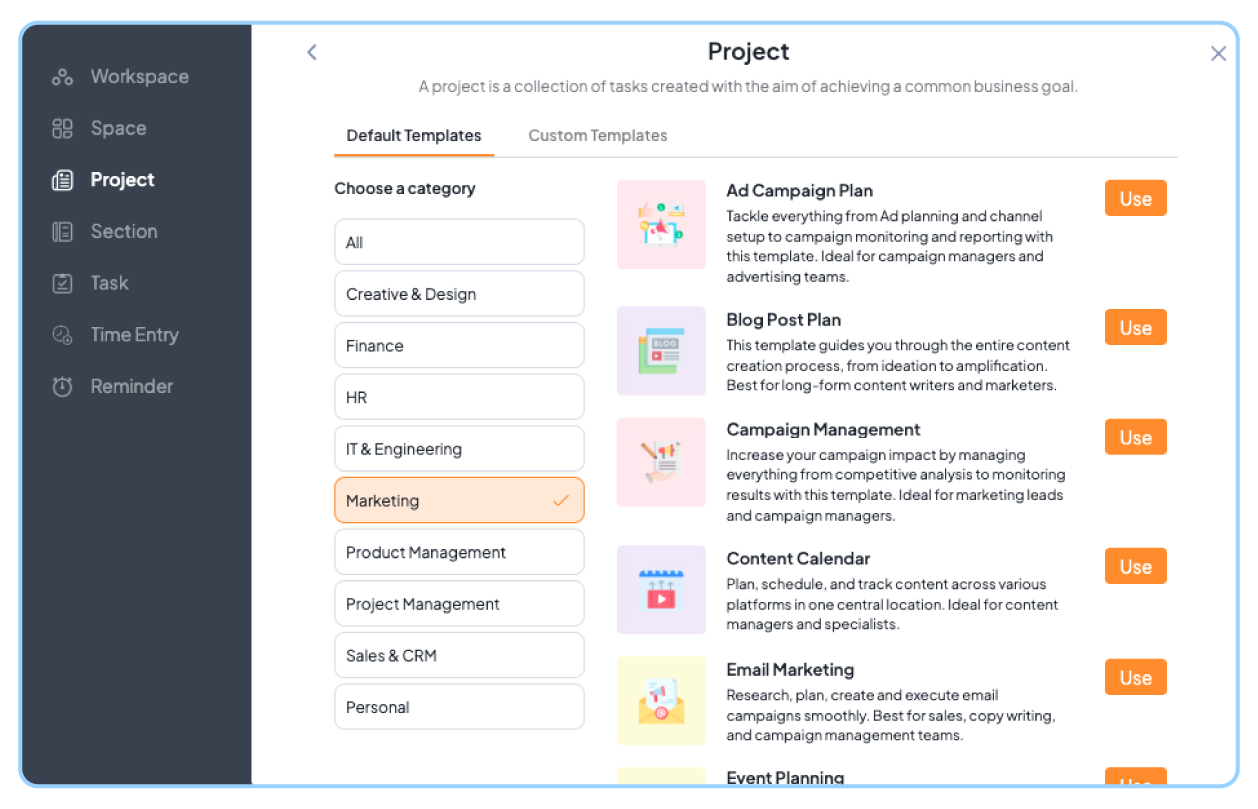Choose the HR category
This screenshot has width=1258, height=809.
[x=459, y=397]
